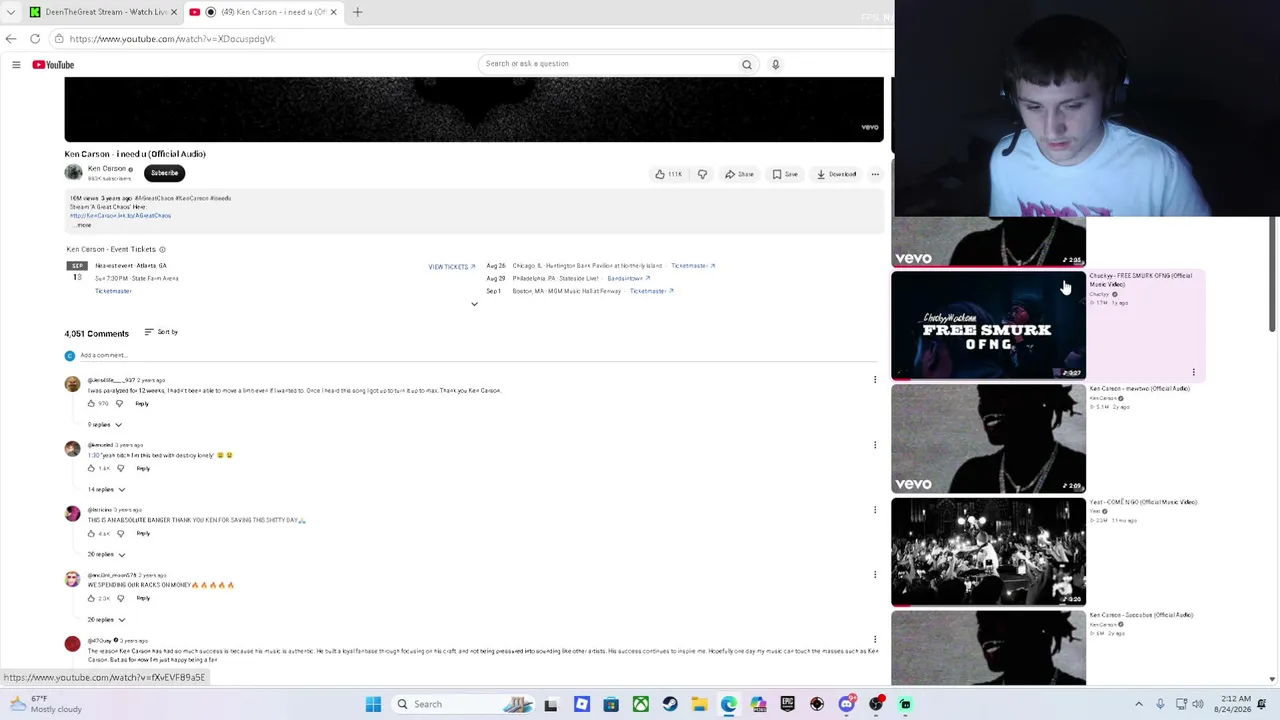Focus the 'Add a comment' field

point(479,356)
